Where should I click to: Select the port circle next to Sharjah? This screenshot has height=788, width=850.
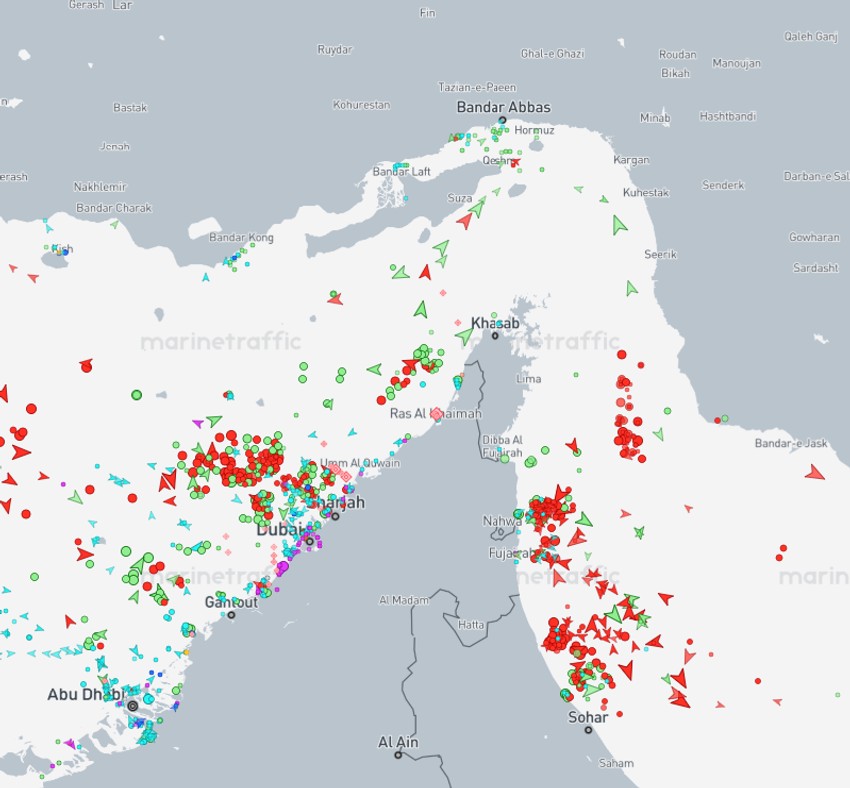tap(335, 517)
